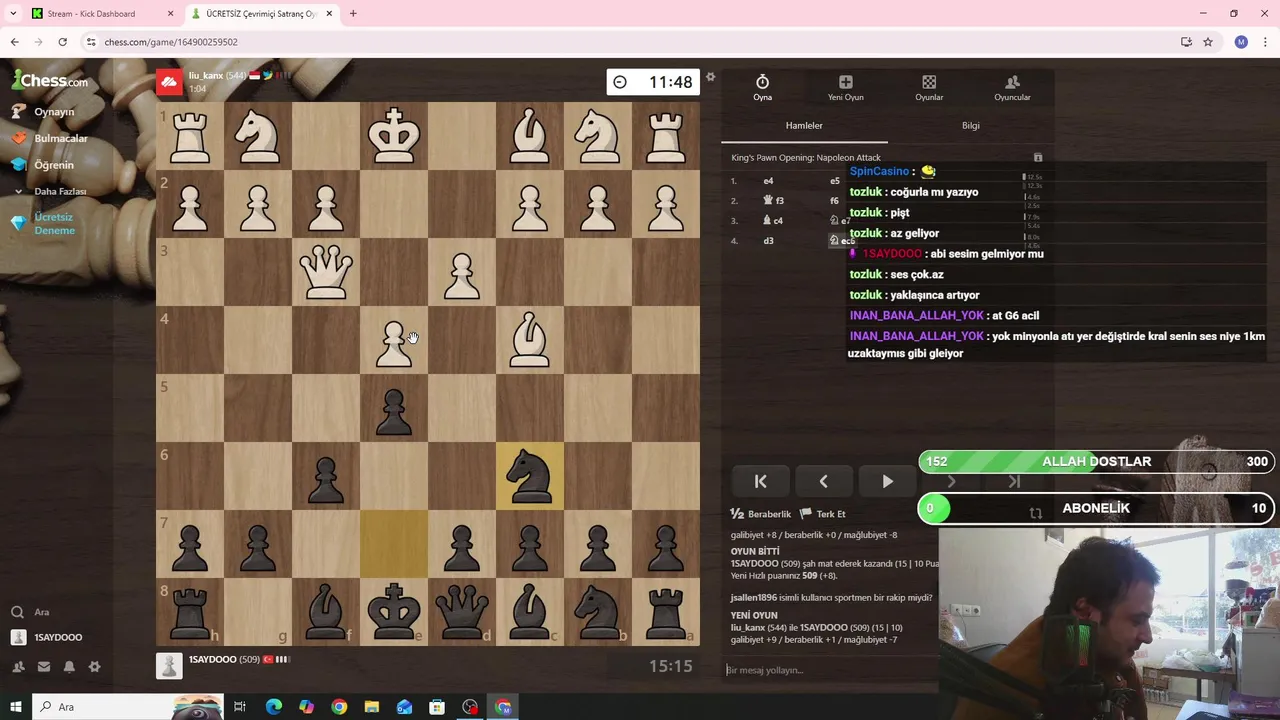Open Microsoft Store from the taskbar
The image size is (1280, 720).
(437, 707)
